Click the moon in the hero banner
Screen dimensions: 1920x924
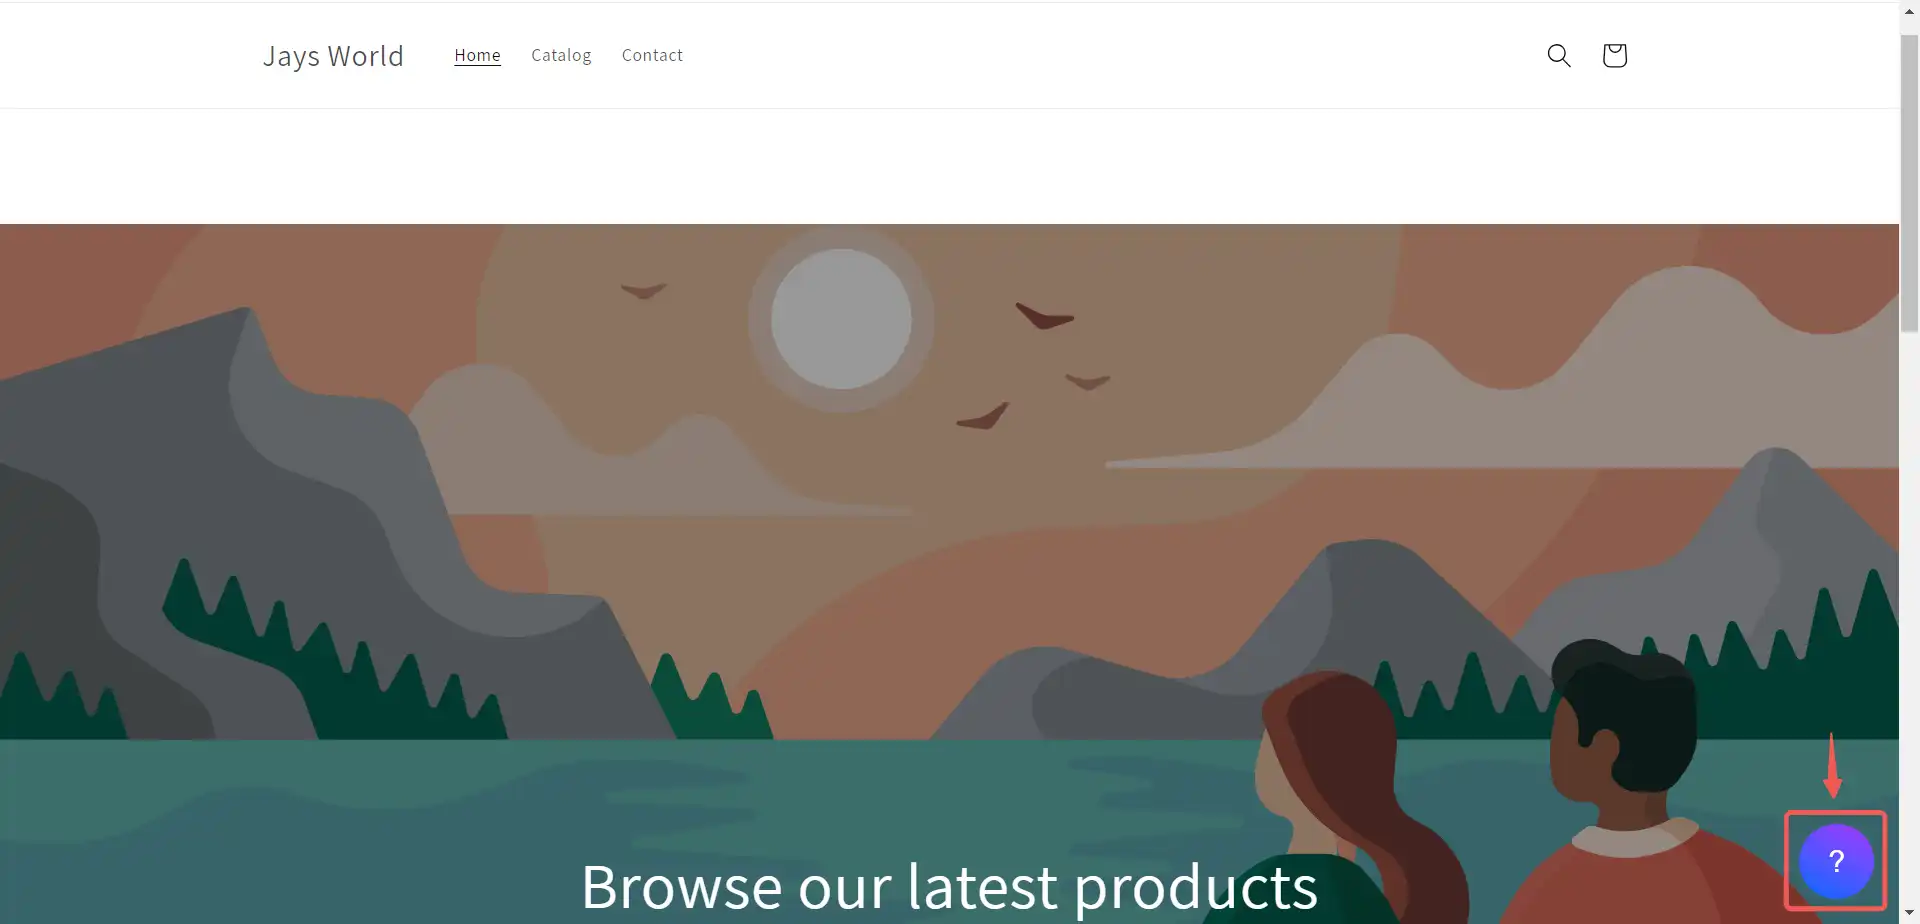[x=841, y=319]
